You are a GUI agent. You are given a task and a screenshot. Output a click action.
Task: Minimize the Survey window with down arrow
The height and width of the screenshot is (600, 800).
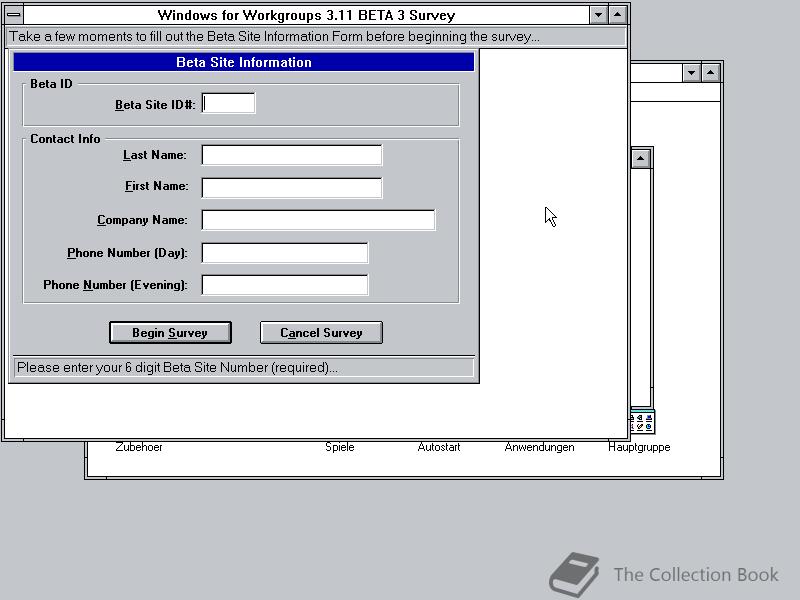click(x=598, y=15)
